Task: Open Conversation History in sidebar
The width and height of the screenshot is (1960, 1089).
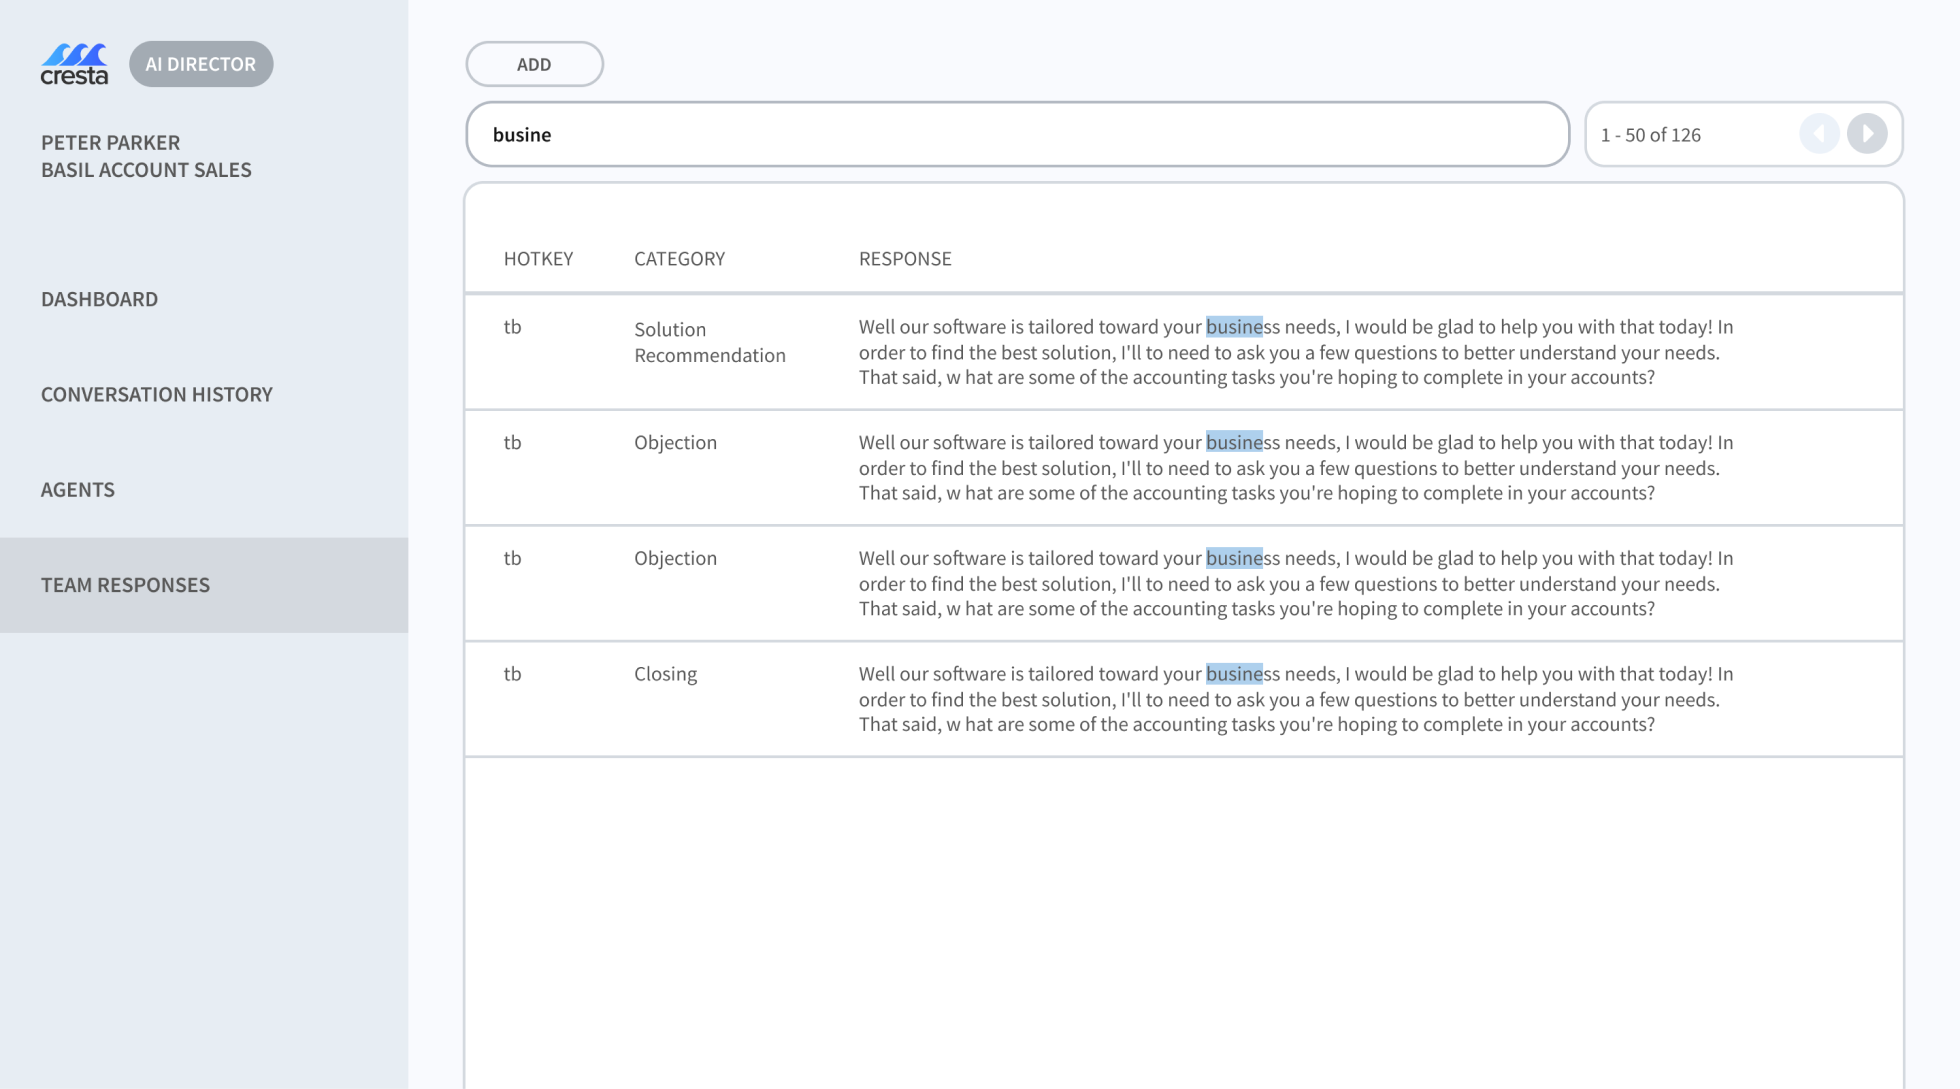Action: pyautogui.click(x=157, y=394)
